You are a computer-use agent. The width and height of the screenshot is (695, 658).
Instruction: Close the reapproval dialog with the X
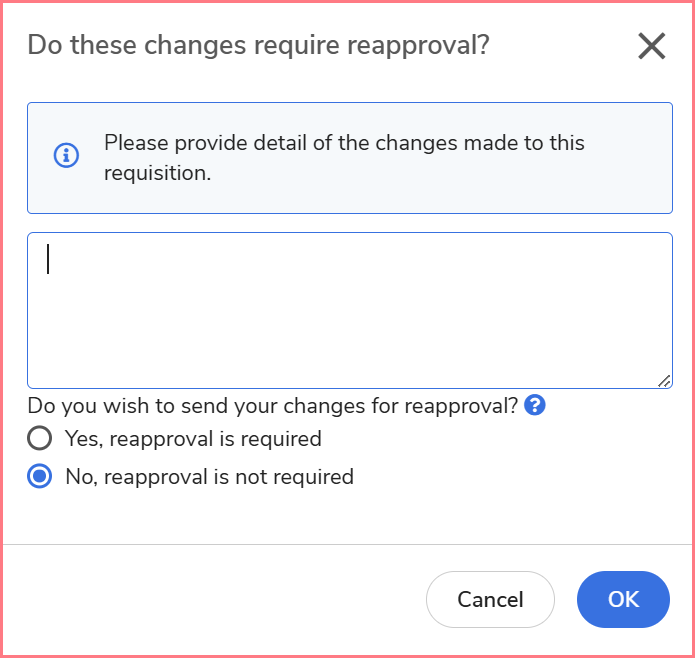tap(651, 46)
